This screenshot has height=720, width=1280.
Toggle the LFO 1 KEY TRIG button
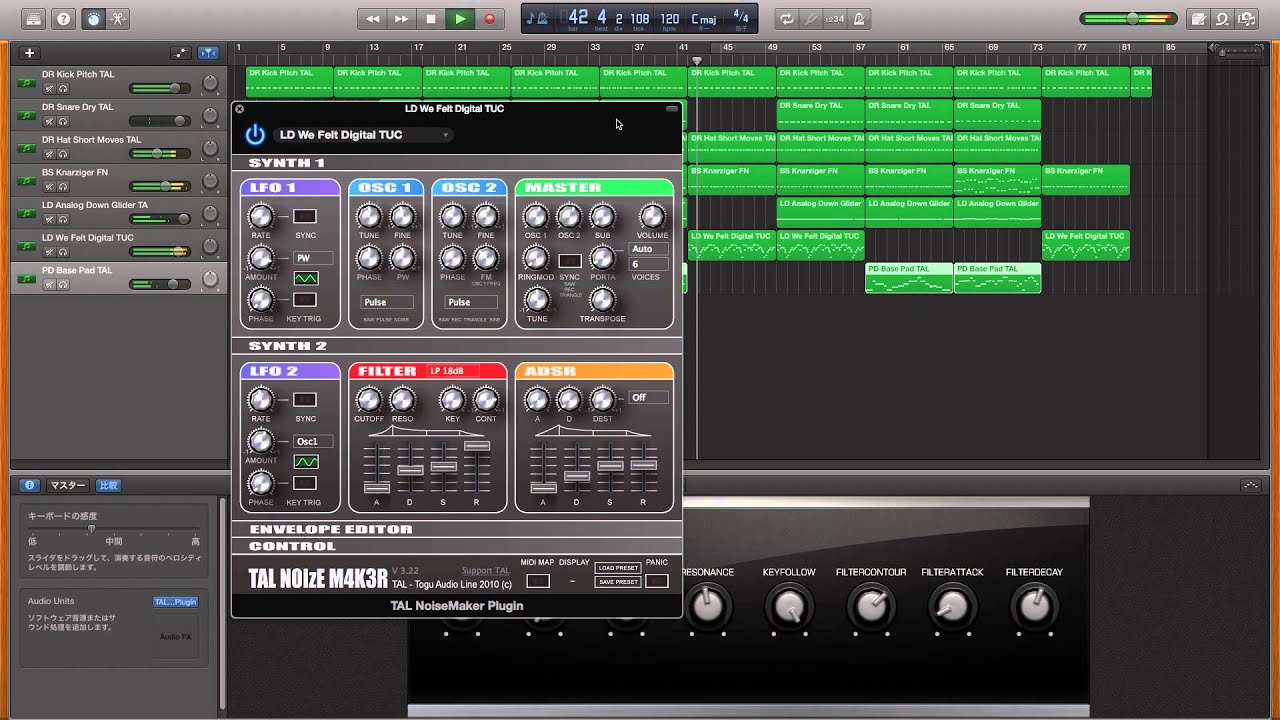coord(305,300)
